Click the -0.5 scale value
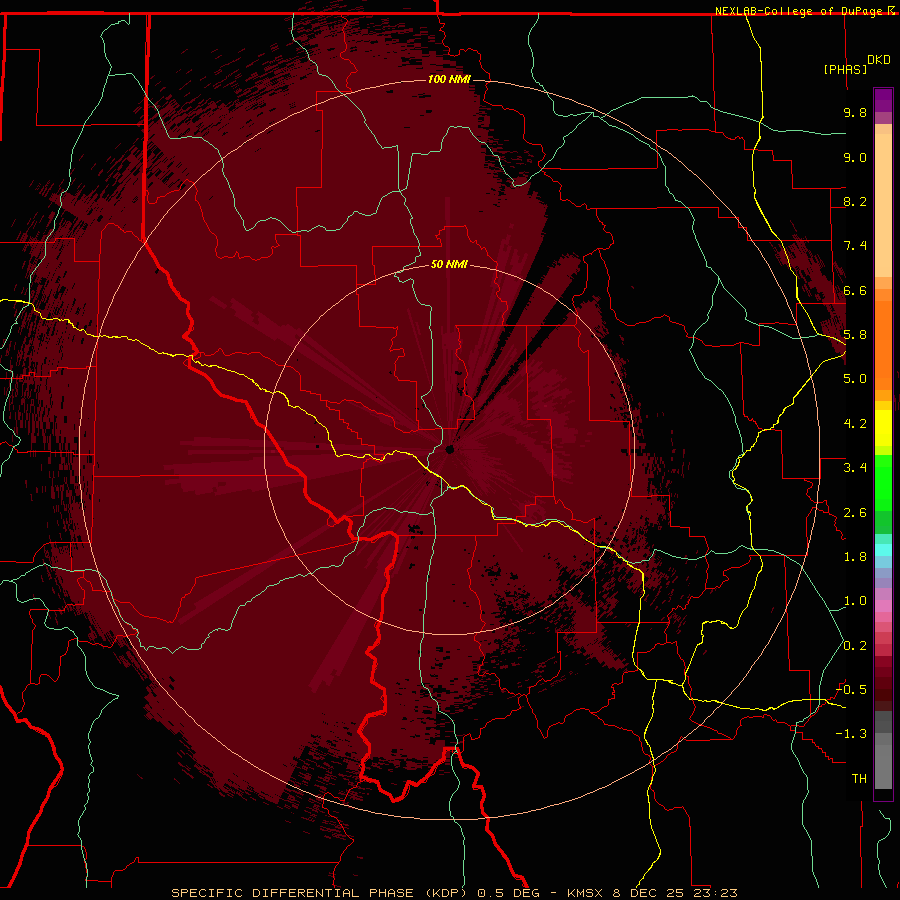Screen dimensions: 900x900 [852, 690]
